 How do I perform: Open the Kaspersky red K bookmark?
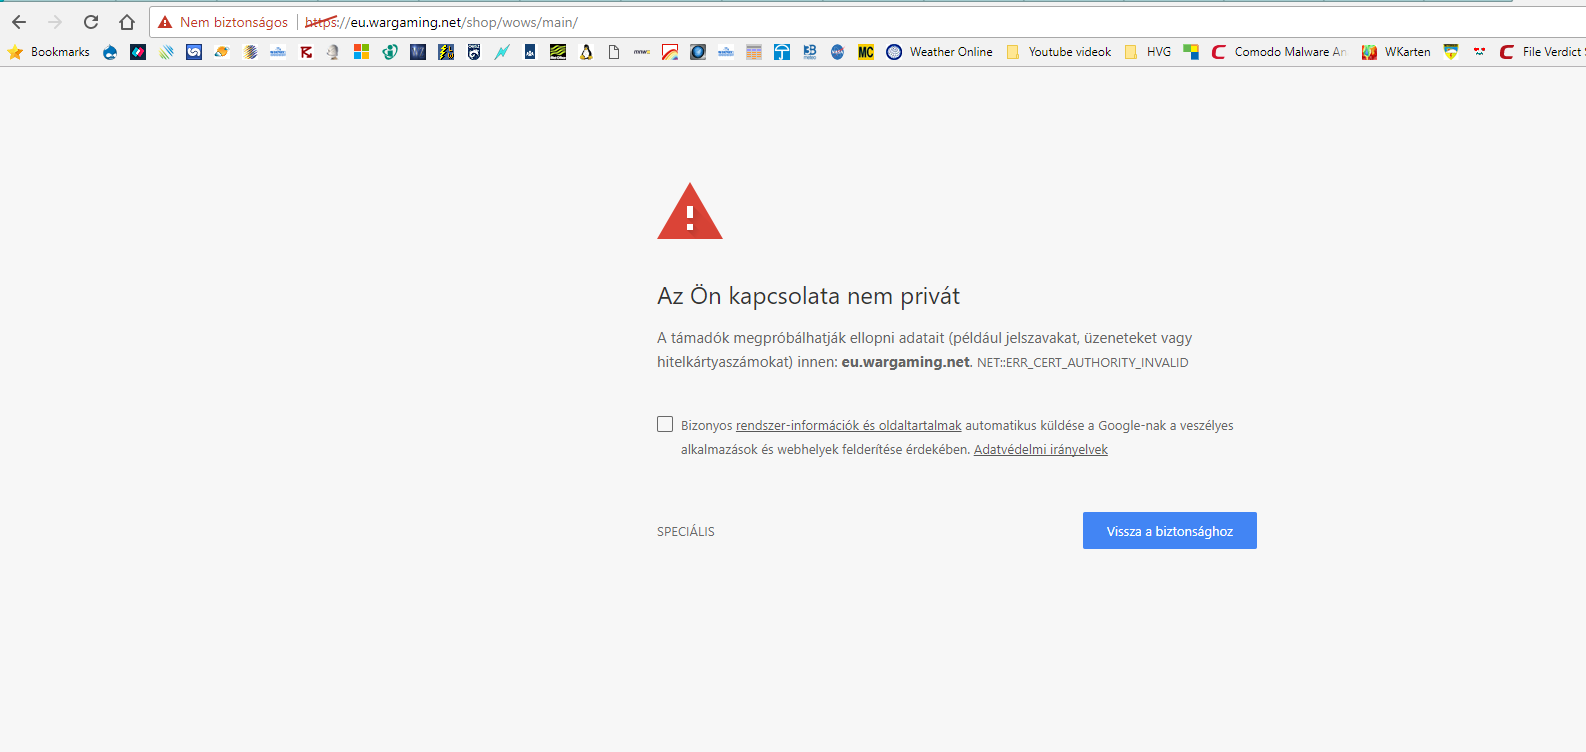tap(306, 52)
